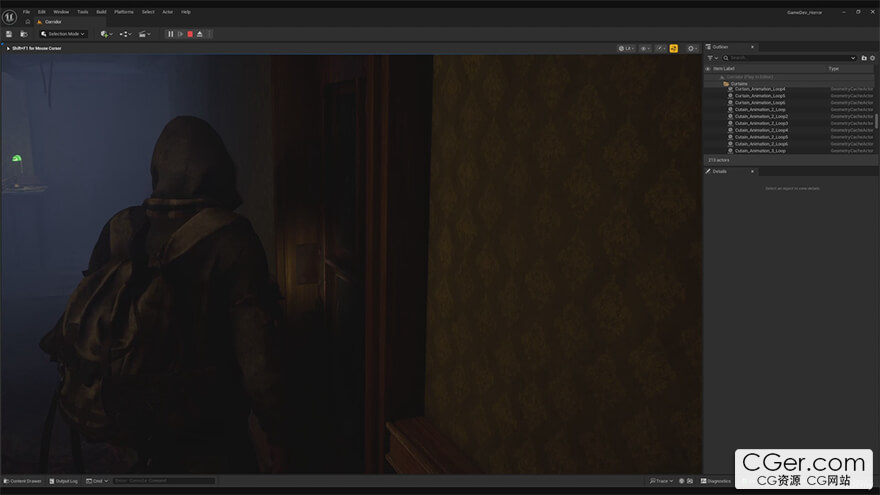Open the Window menu
Screen dimensions: 880x495
coord(61,12)
